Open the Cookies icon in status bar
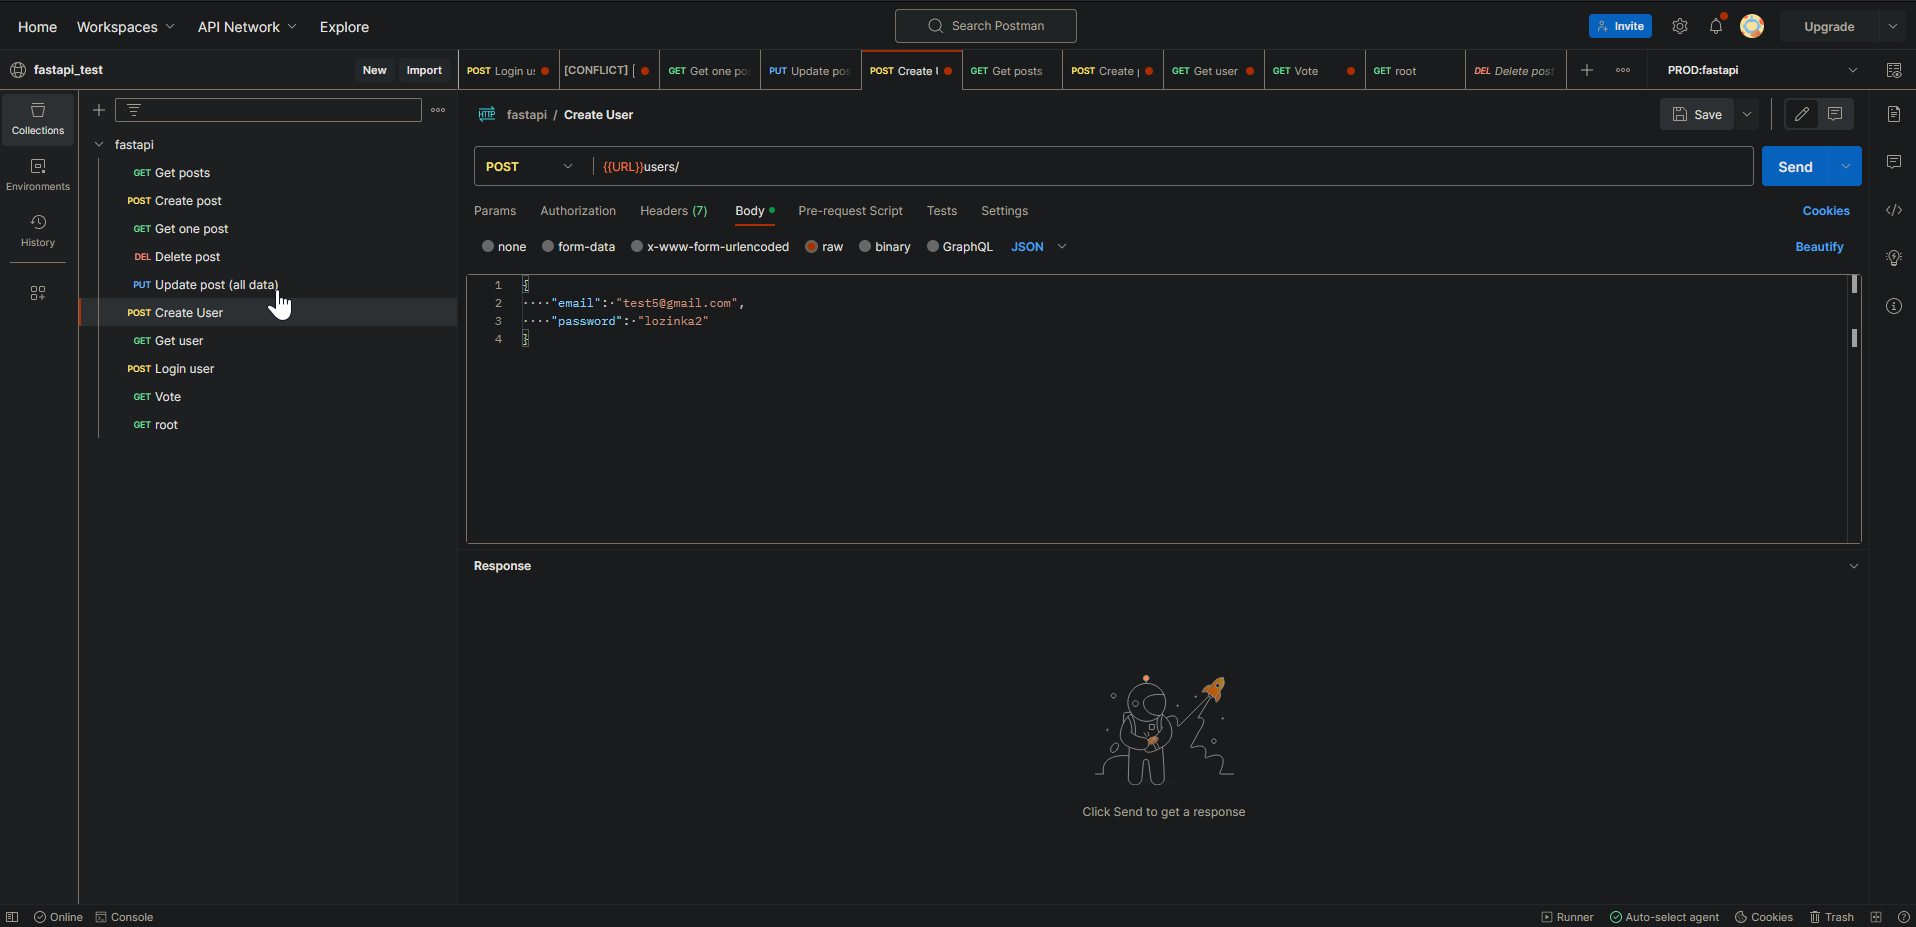The image size is (1916, 927). tap(1762, 916)
